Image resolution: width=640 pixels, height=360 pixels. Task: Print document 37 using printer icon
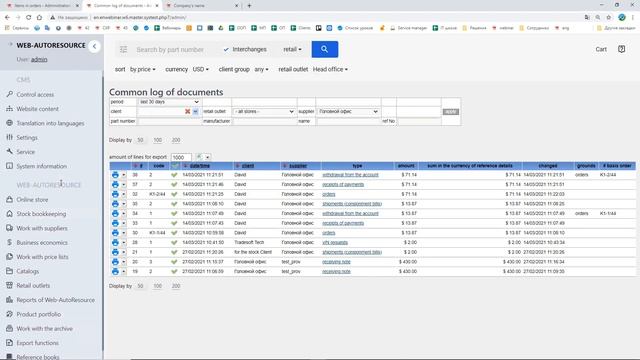click(x=115, y=184)
